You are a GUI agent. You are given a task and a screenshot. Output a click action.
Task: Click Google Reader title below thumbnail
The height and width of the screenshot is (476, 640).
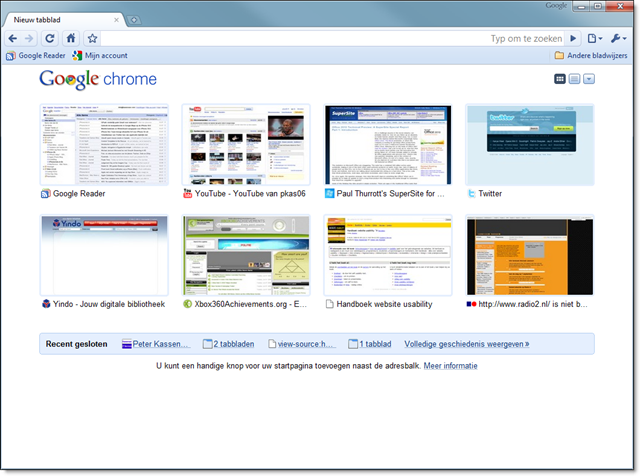coord(79,194)
